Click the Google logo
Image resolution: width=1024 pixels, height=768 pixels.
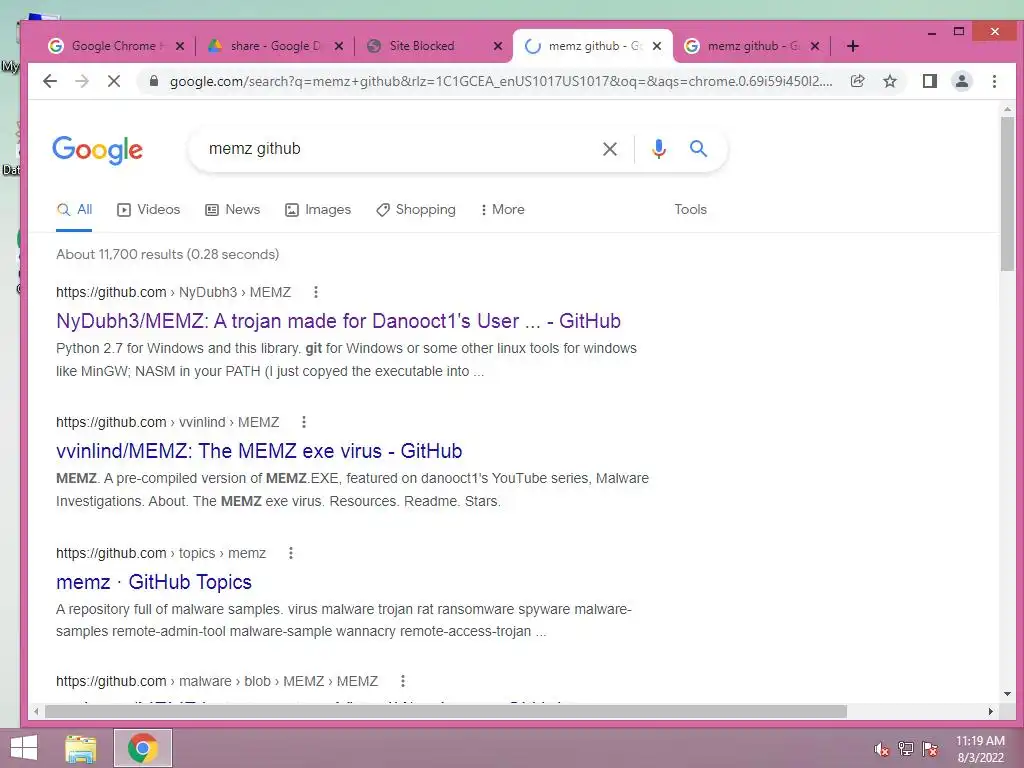97,150
